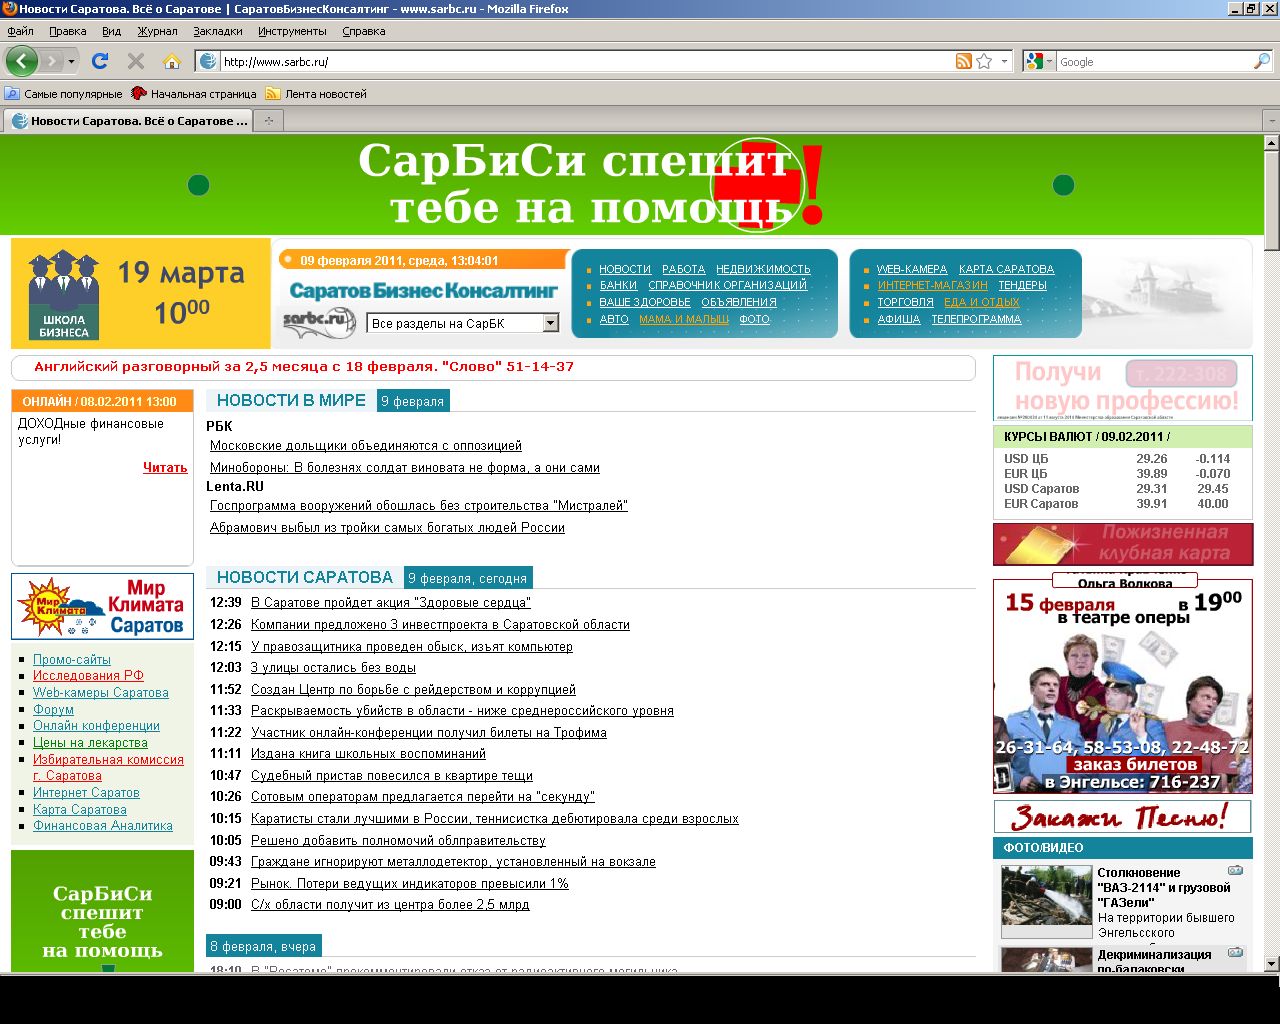Open the КАРТА САРАТОВА link
Image resolution: width=1280 pixels, height=1024 pixels.
pos(1006,269)
